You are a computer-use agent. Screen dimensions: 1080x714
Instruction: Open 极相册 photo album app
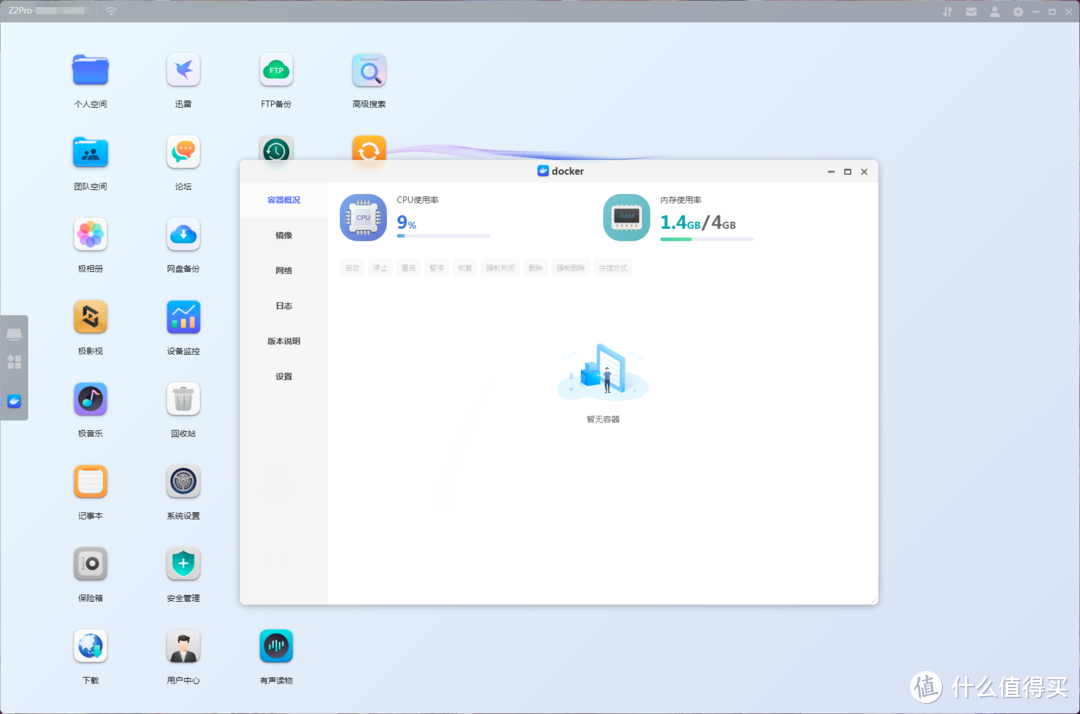point(90,235)
